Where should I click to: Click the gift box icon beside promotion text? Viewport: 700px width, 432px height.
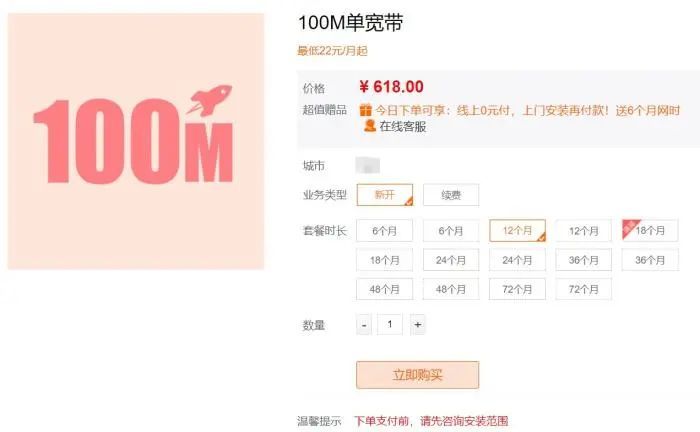366,109
